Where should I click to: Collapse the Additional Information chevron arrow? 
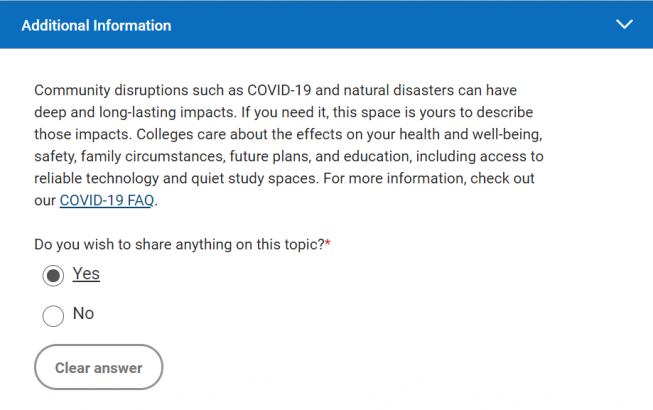tap(625, 25)
